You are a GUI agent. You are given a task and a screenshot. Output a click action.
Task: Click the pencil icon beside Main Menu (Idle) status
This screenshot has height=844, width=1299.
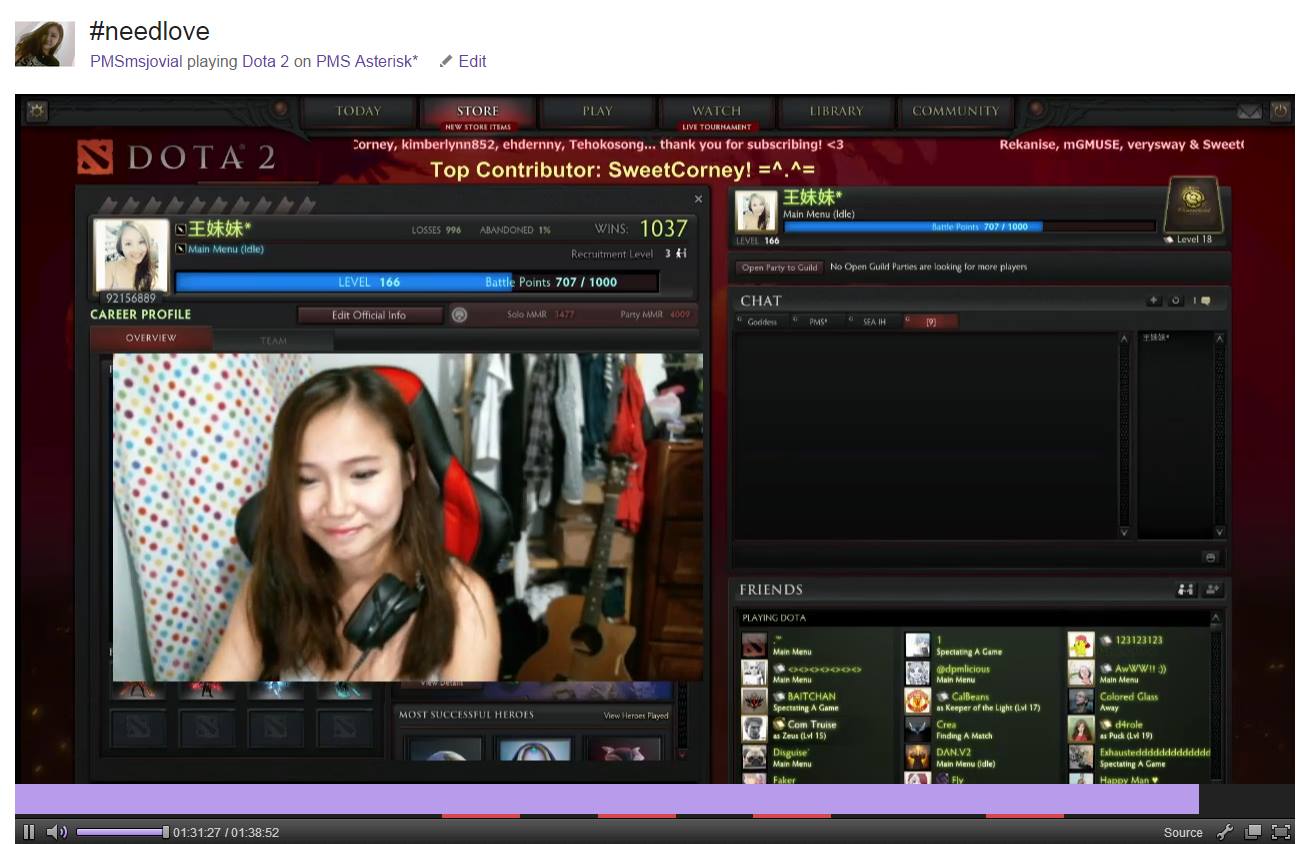[x=181, y=249]
